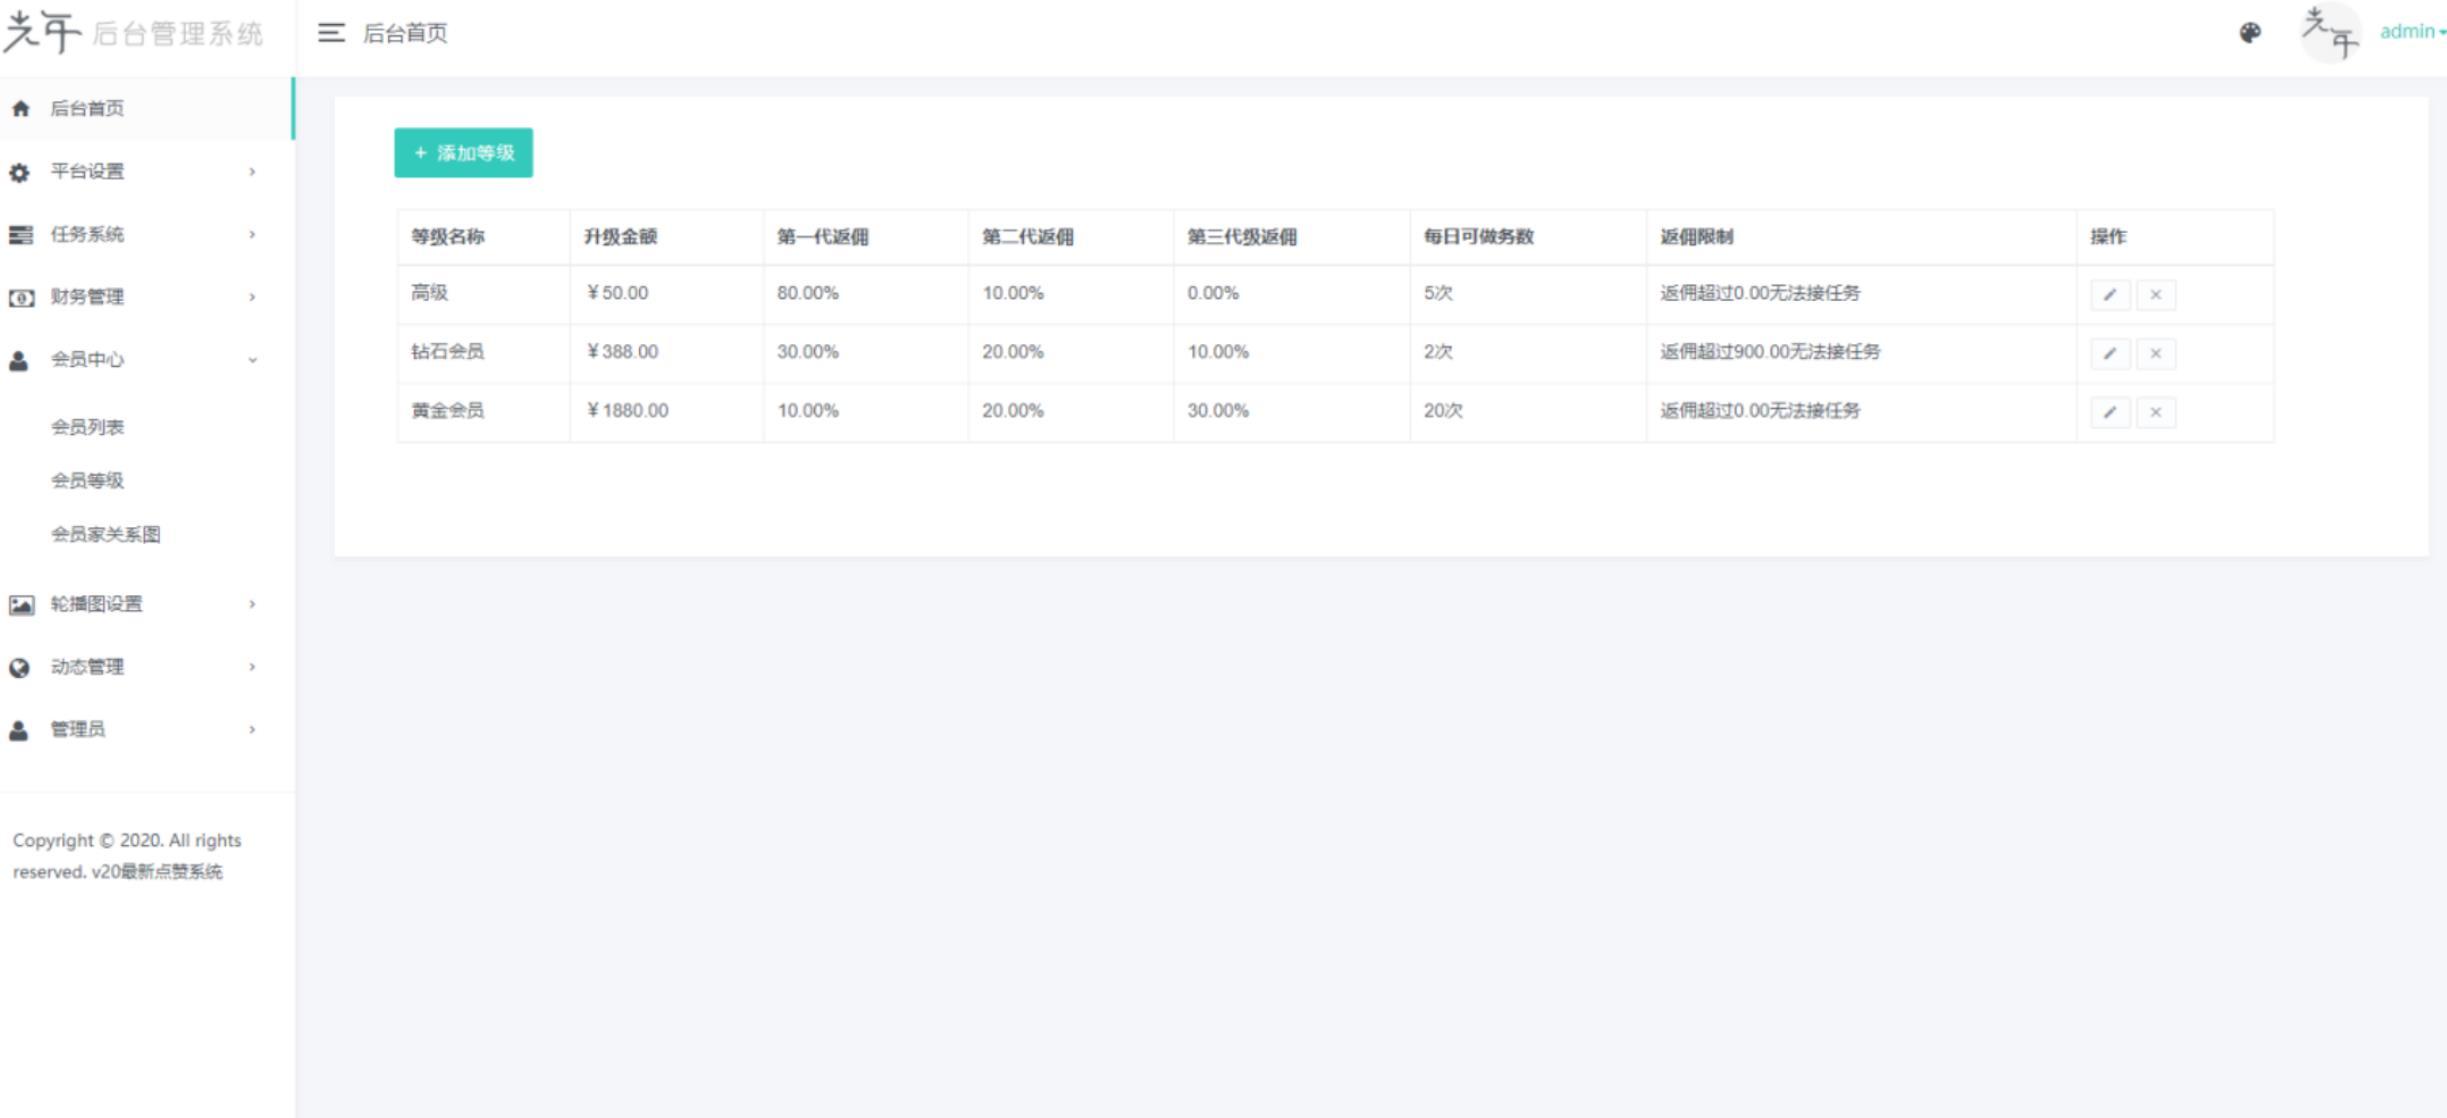Click the 添加等级 button
The image size is (2447, 1118).
click(x=463, y=153)
